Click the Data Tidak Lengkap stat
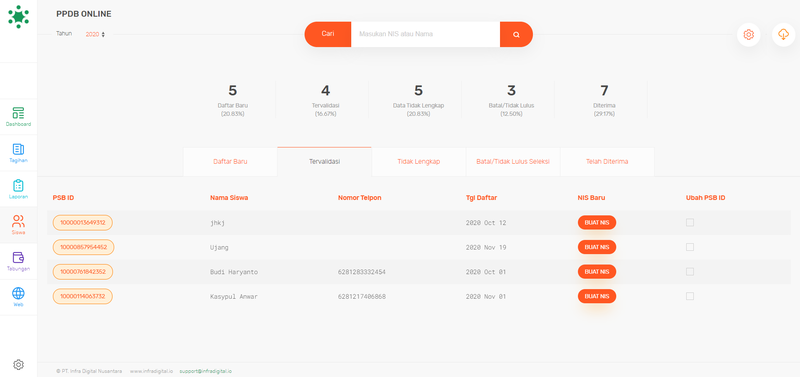 click(x=418, y=100)
